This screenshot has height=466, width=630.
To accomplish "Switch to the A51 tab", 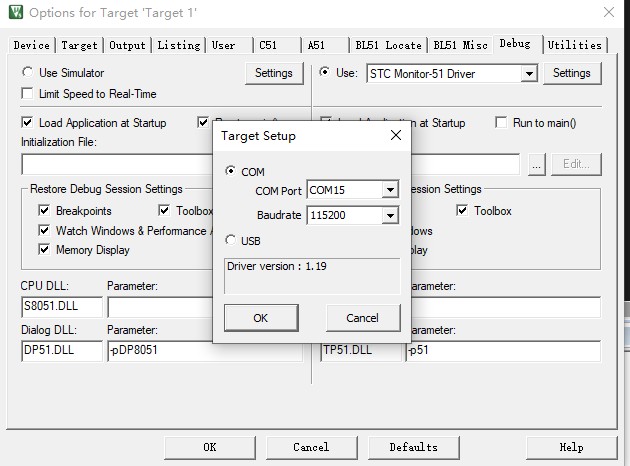I will (325, 45).
